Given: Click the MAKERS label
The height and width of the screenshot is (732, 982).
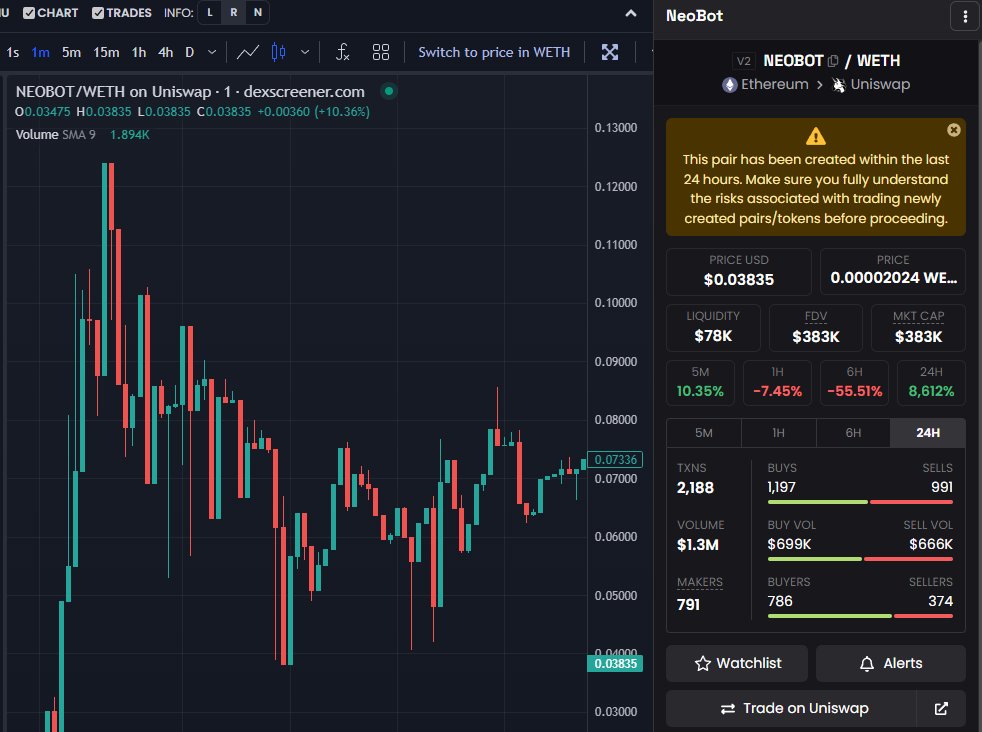Looking at the screenshot, I should [700, 582].
